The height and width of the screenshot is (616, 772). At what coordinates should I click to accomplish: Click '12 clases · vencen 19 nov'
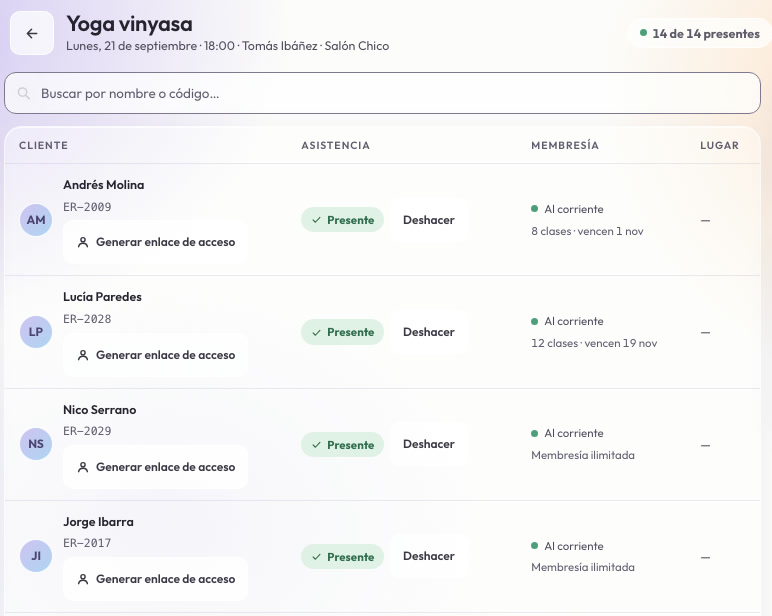click(x=594, y=343)
